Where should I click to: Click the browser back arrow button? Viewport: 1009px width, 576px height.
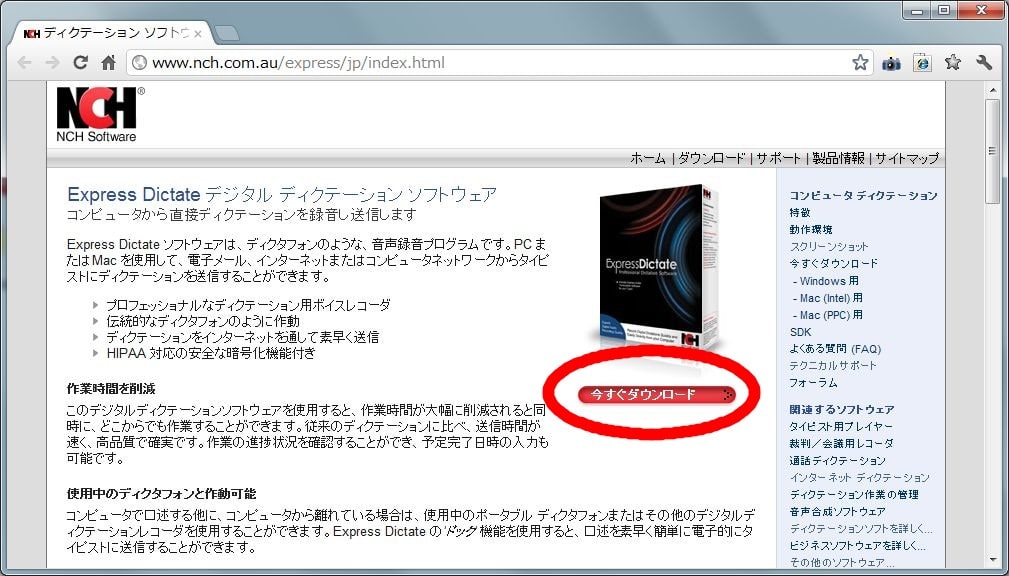(25, 63)
